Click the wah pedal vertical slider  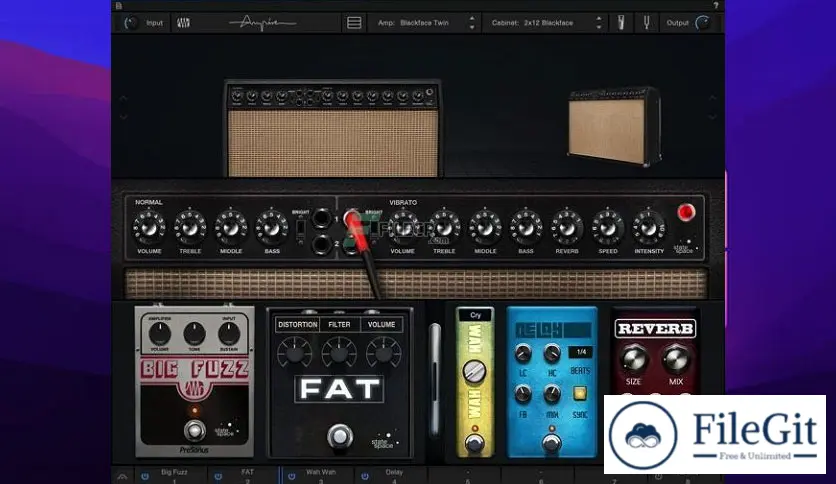tap(435, 380)
